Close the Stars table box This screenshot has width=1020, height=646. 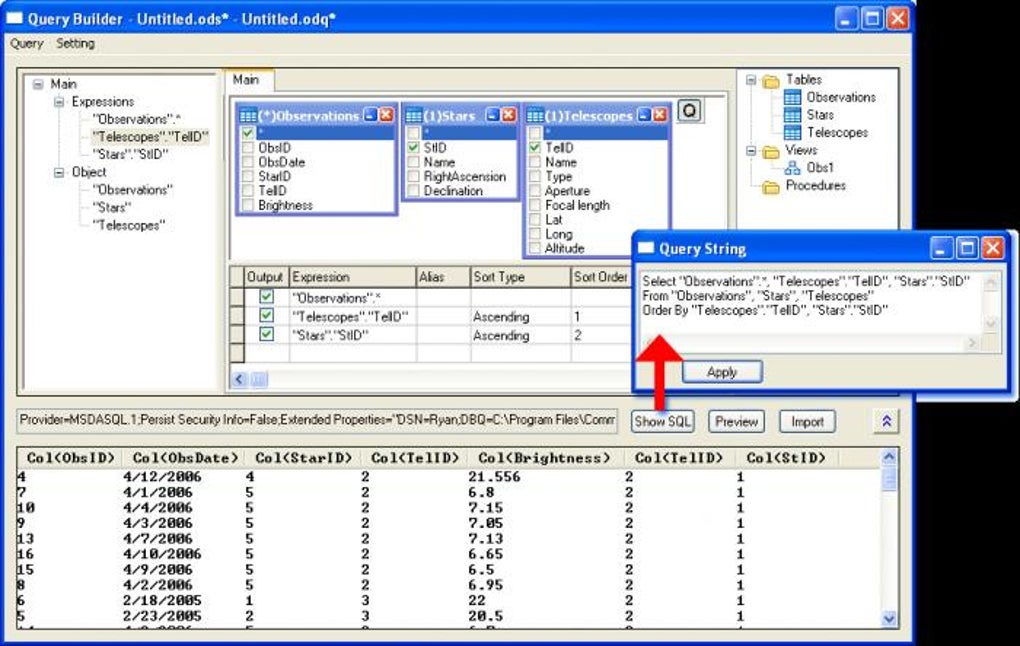509,115
